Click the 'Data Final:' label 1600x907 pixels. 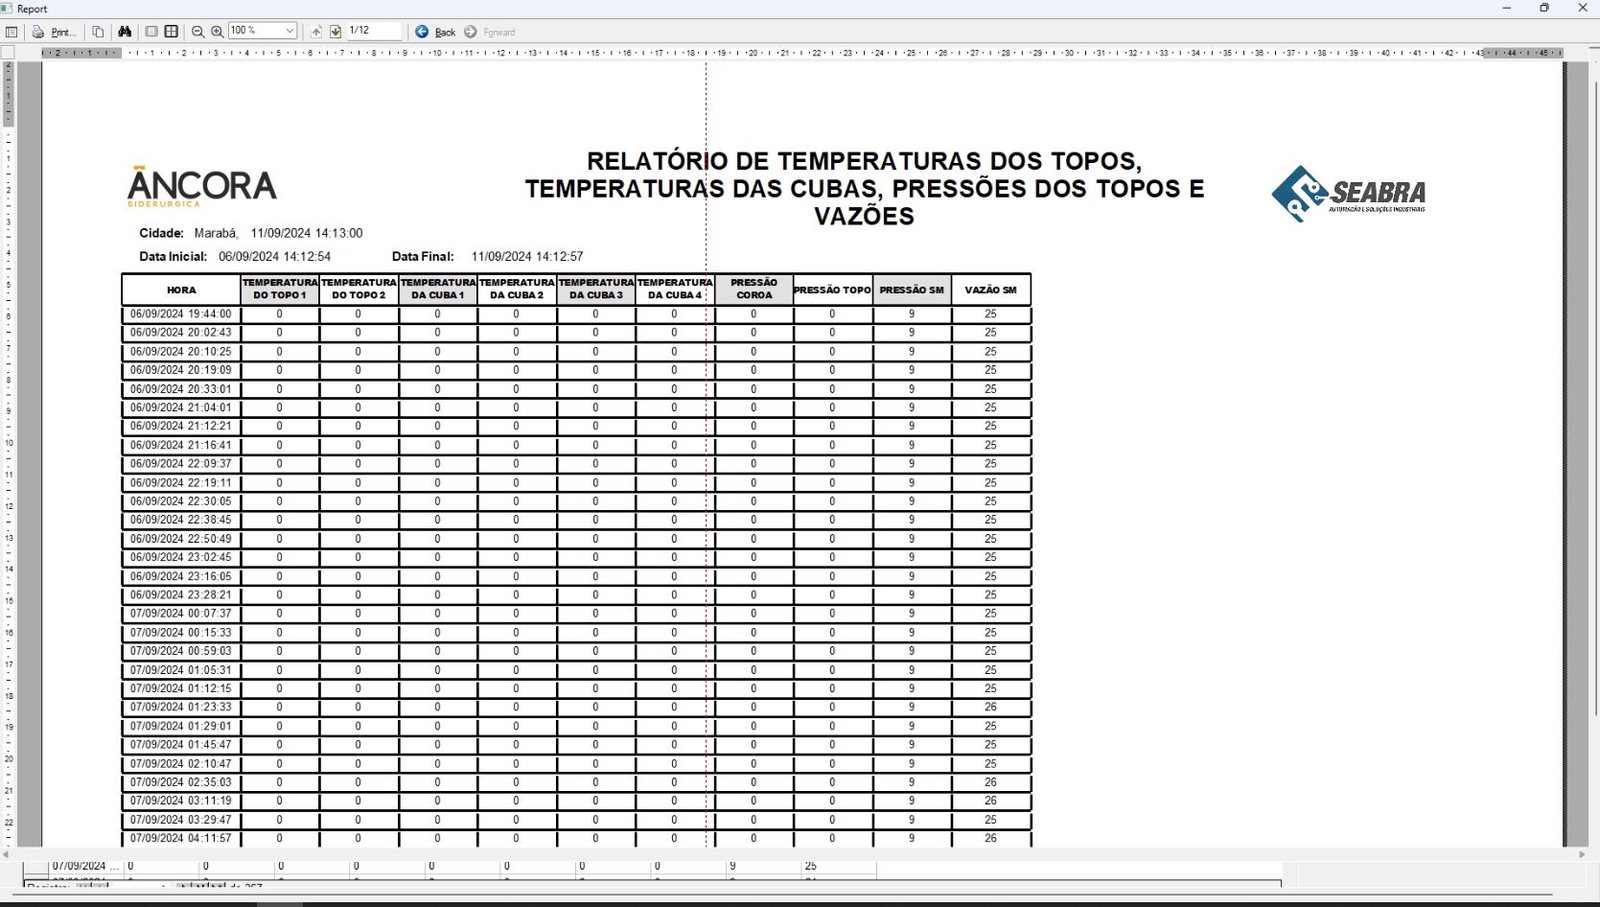423,257
